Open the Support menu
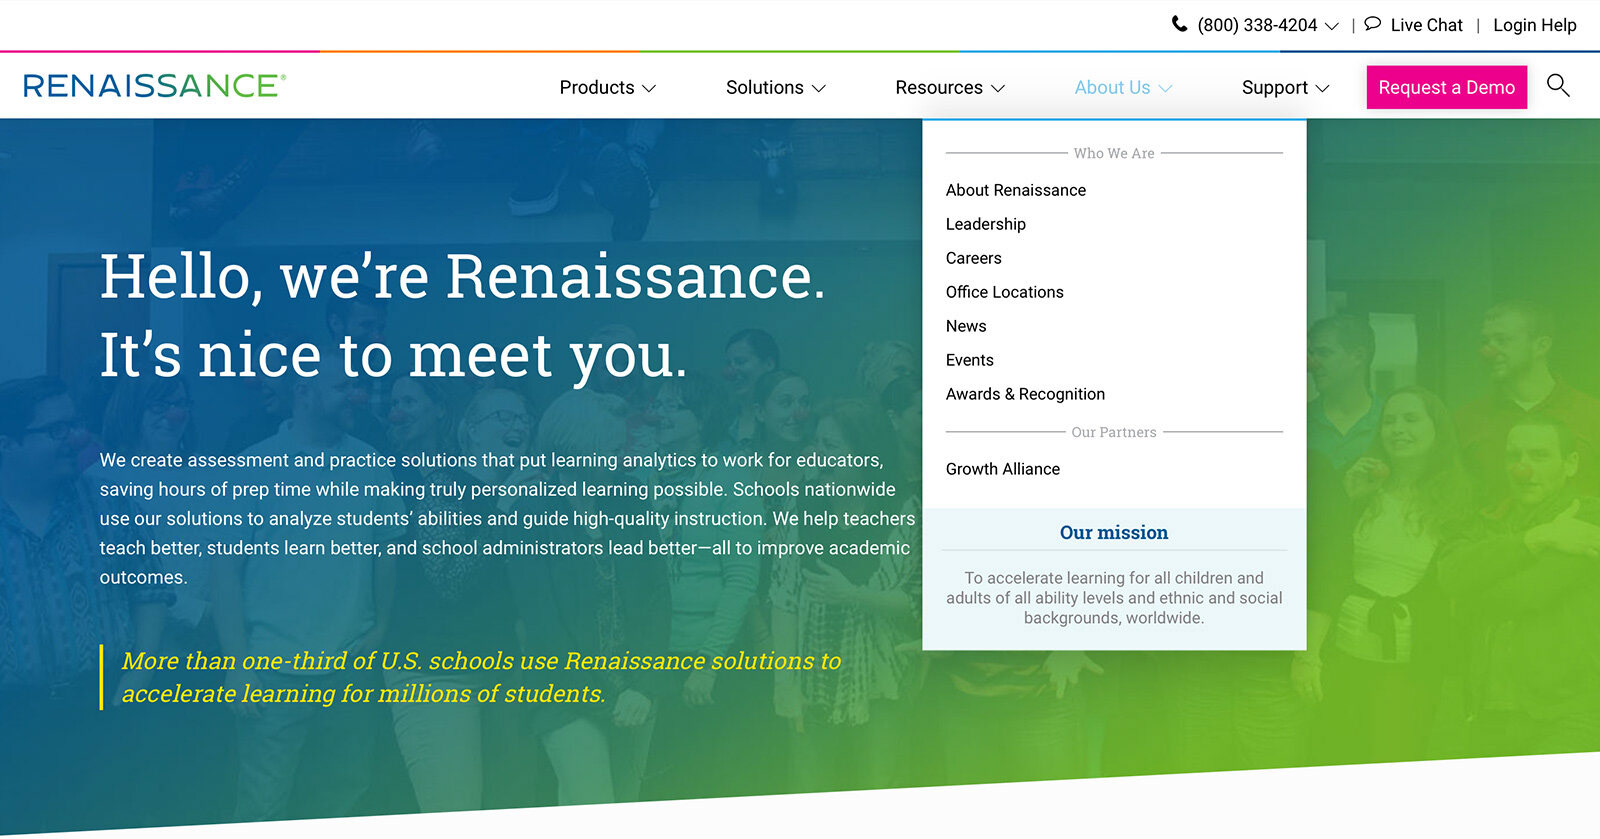Image resolution: width=1600 pixels, height=839 pixels. click(1275, 88)
